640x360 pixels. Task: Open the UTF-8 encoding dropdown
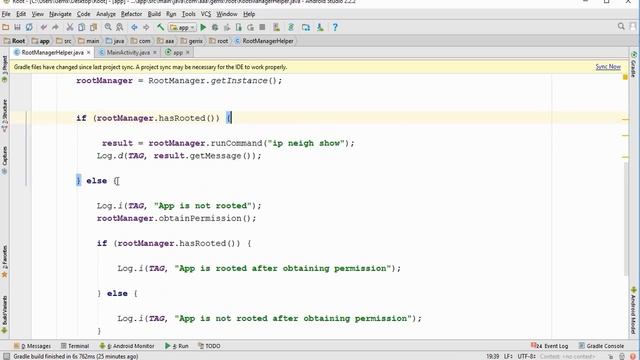pos(527,356)
